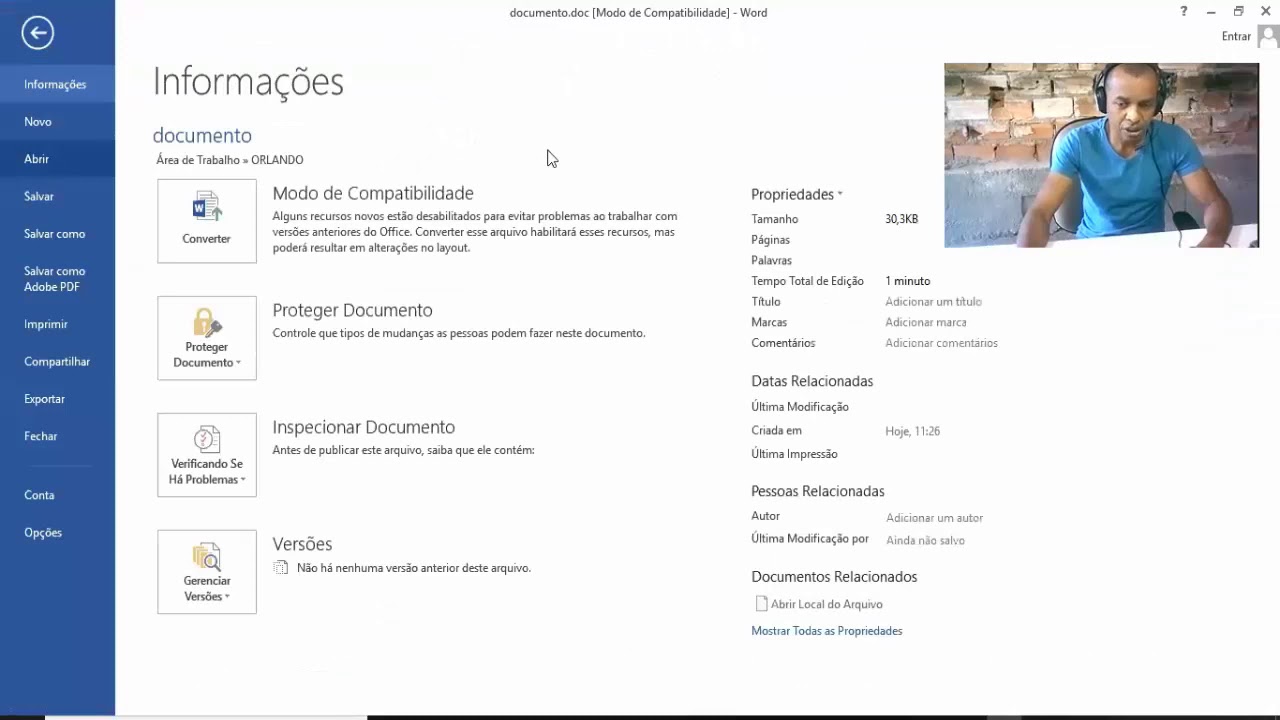The height and width of the screenshot is (720, 1280).
Task: Click the Datas Relacionadas heading
Action: tap(812, 381)
